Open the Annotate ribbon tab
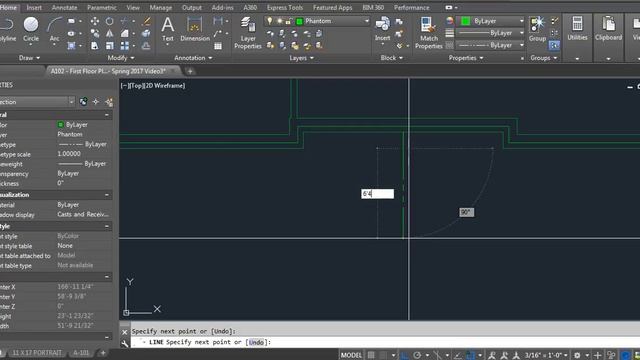640x360 pixels. pyautogui.click(x=64, y=7)
